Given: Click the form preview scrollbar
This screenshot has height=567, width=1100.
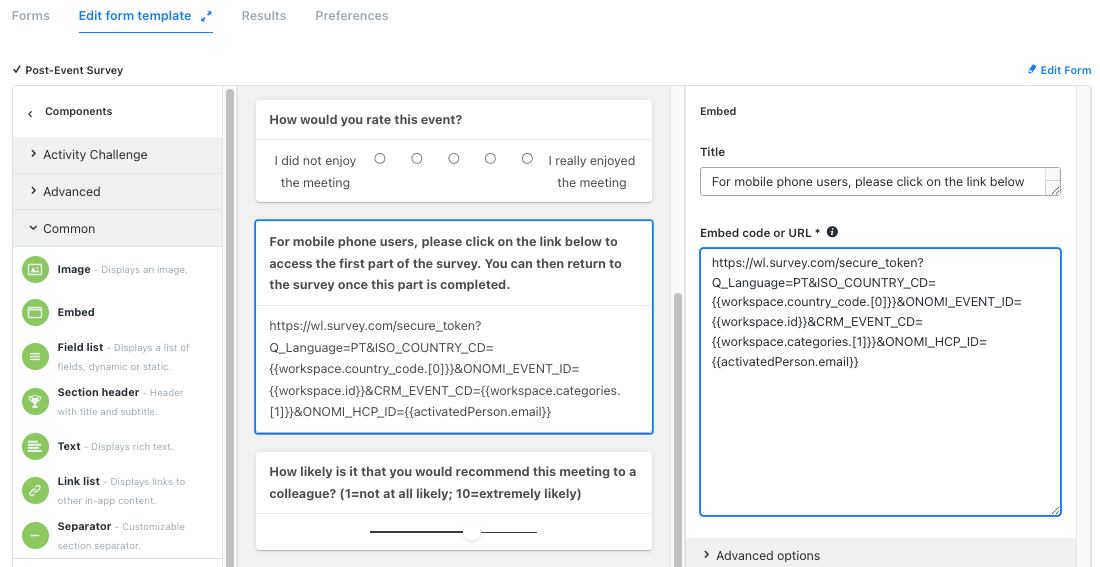Looking at the screenshot, I should pyautogui.click(x=678, y=430).
